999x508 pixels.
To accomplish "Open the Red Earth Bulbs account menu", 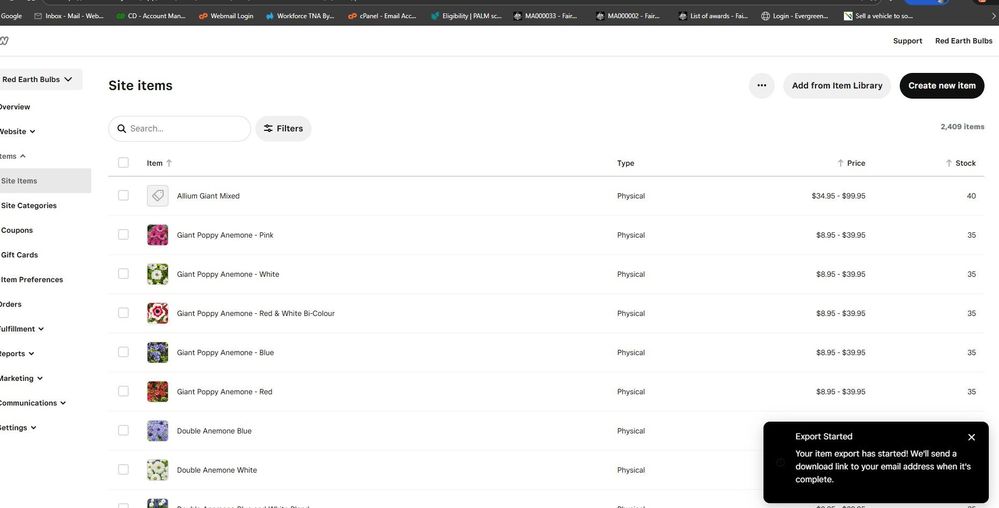I will pos(963,41).
